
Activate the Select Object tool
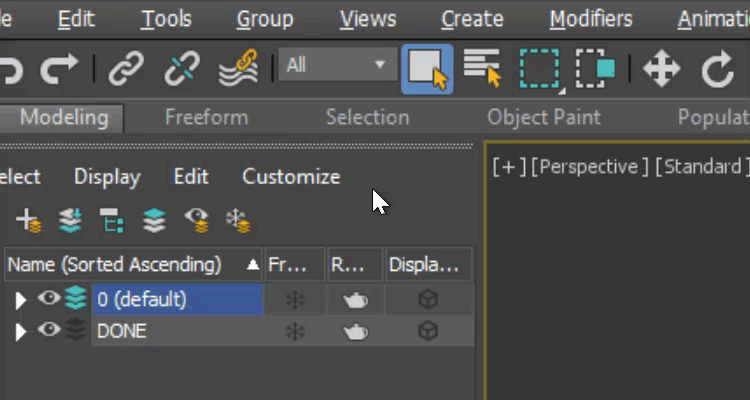[427, 69]
